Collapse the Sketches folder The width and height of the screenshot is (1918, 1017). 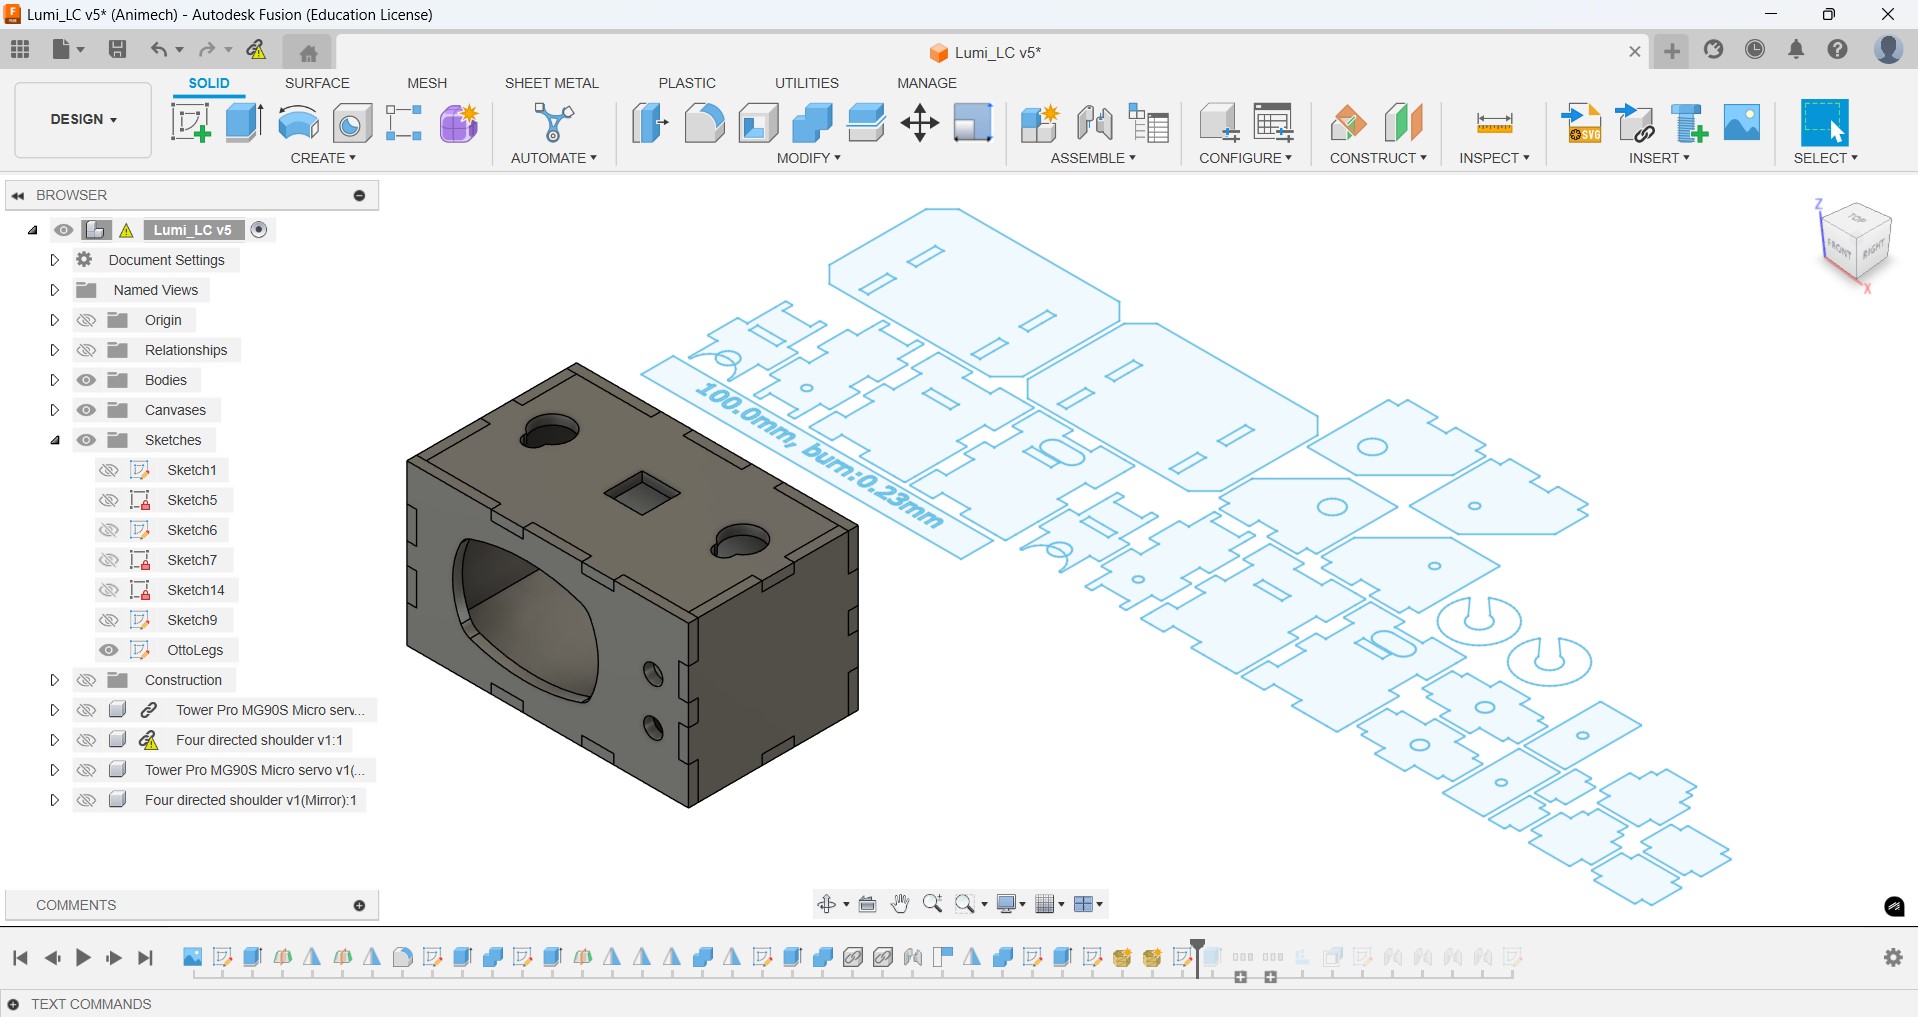click(55, 440)
